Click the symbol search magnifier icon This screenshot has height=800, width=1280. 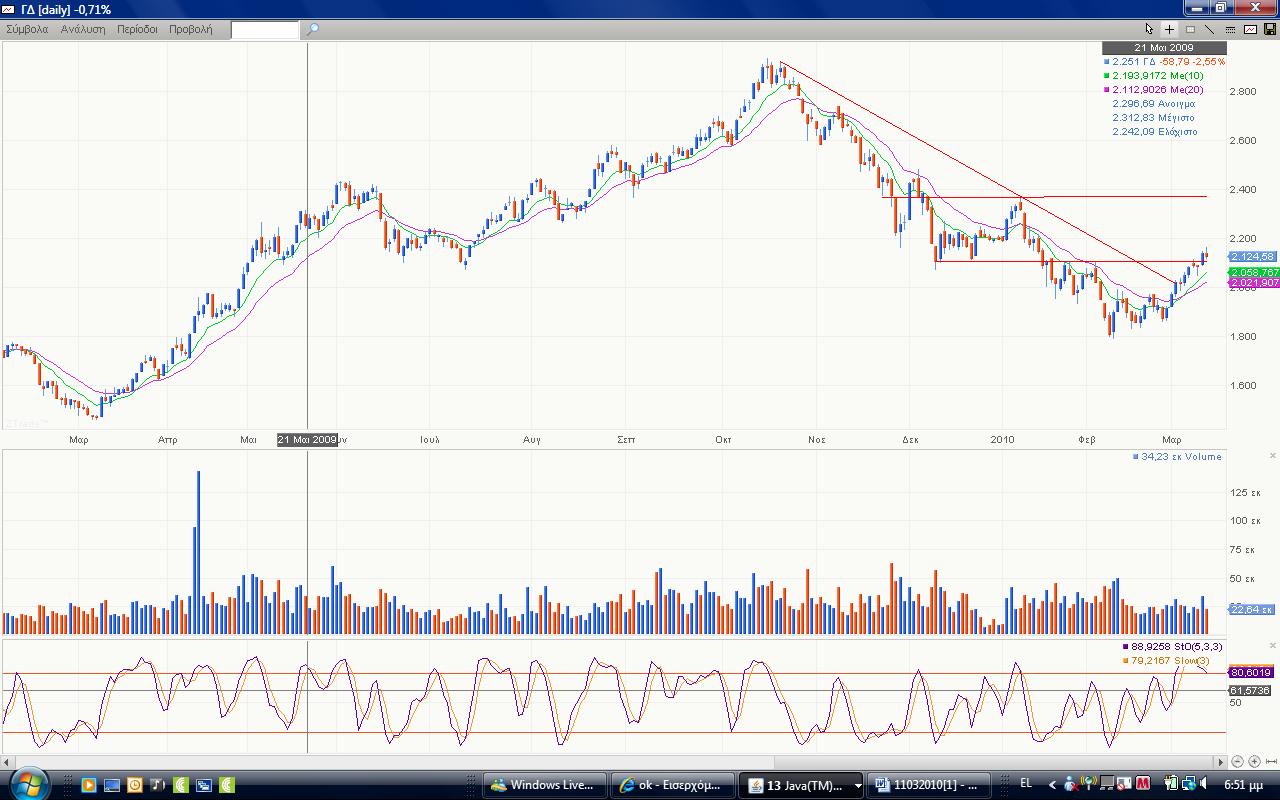[312, 30]
